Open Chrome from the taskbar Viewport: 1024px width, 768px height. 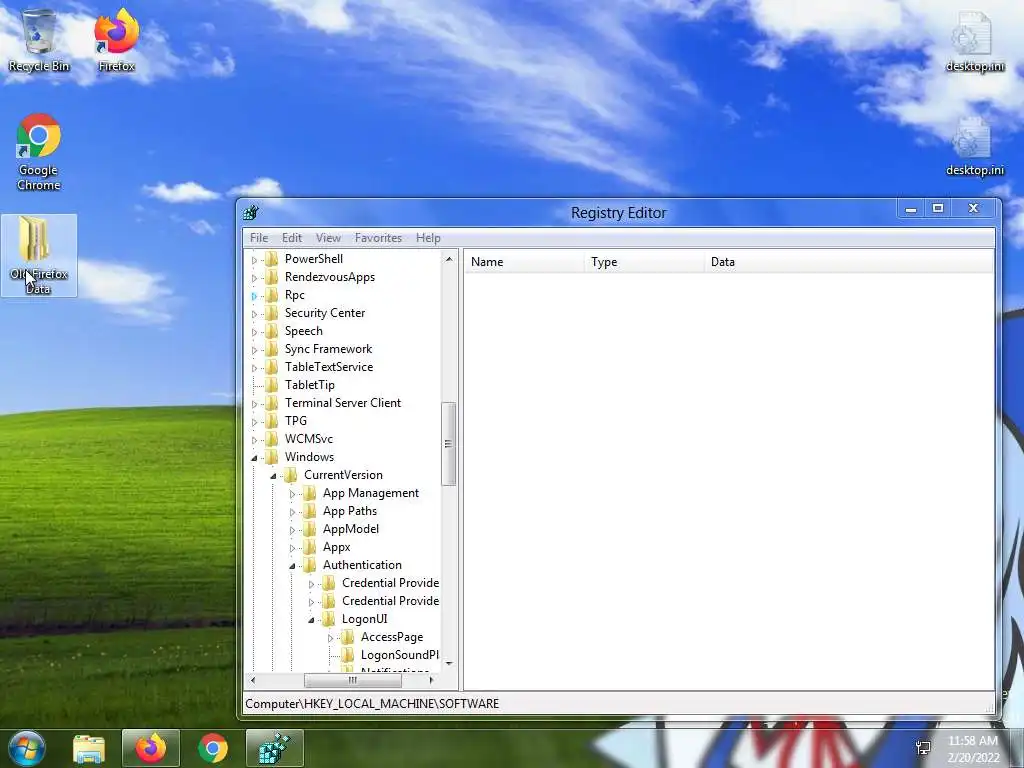(213, 748)
